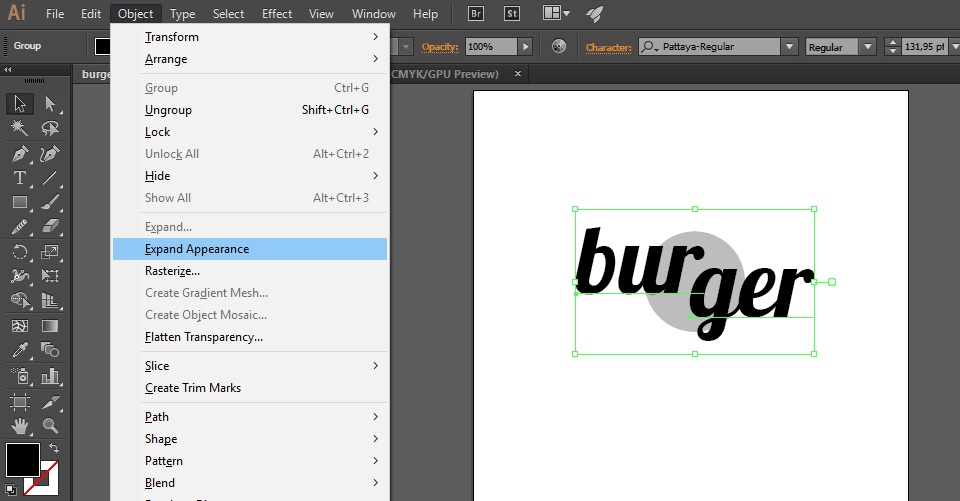Viewport: 960px width, 501px height.
Task: Select the Magic Wand tool
Action: point(20,128)
